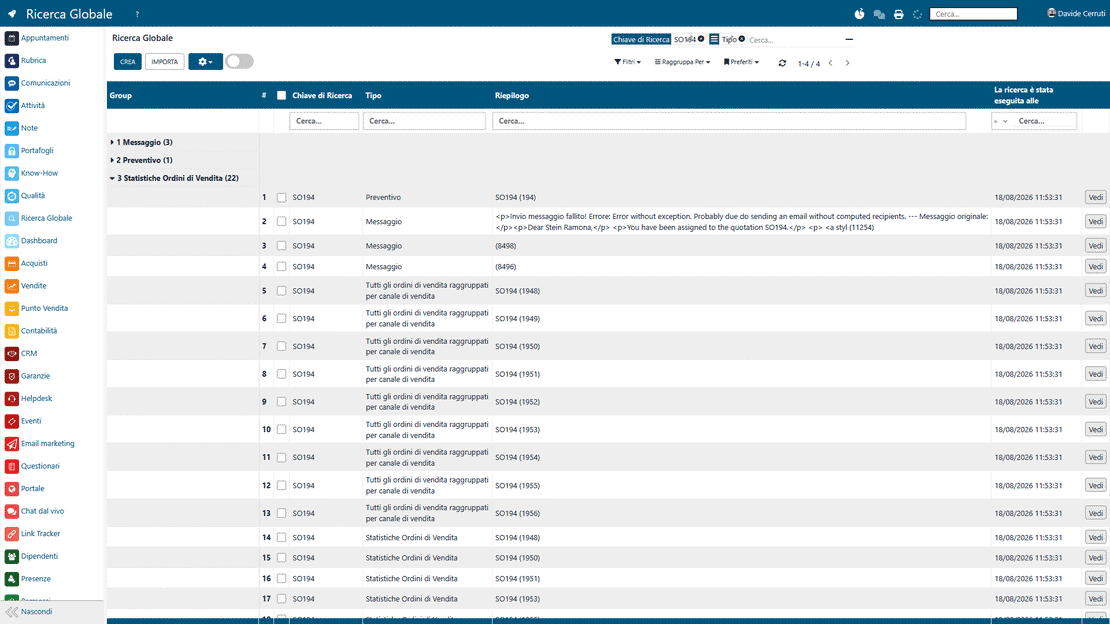
Task: Open Portale in sidebar
Action: (x=32, y=489)
